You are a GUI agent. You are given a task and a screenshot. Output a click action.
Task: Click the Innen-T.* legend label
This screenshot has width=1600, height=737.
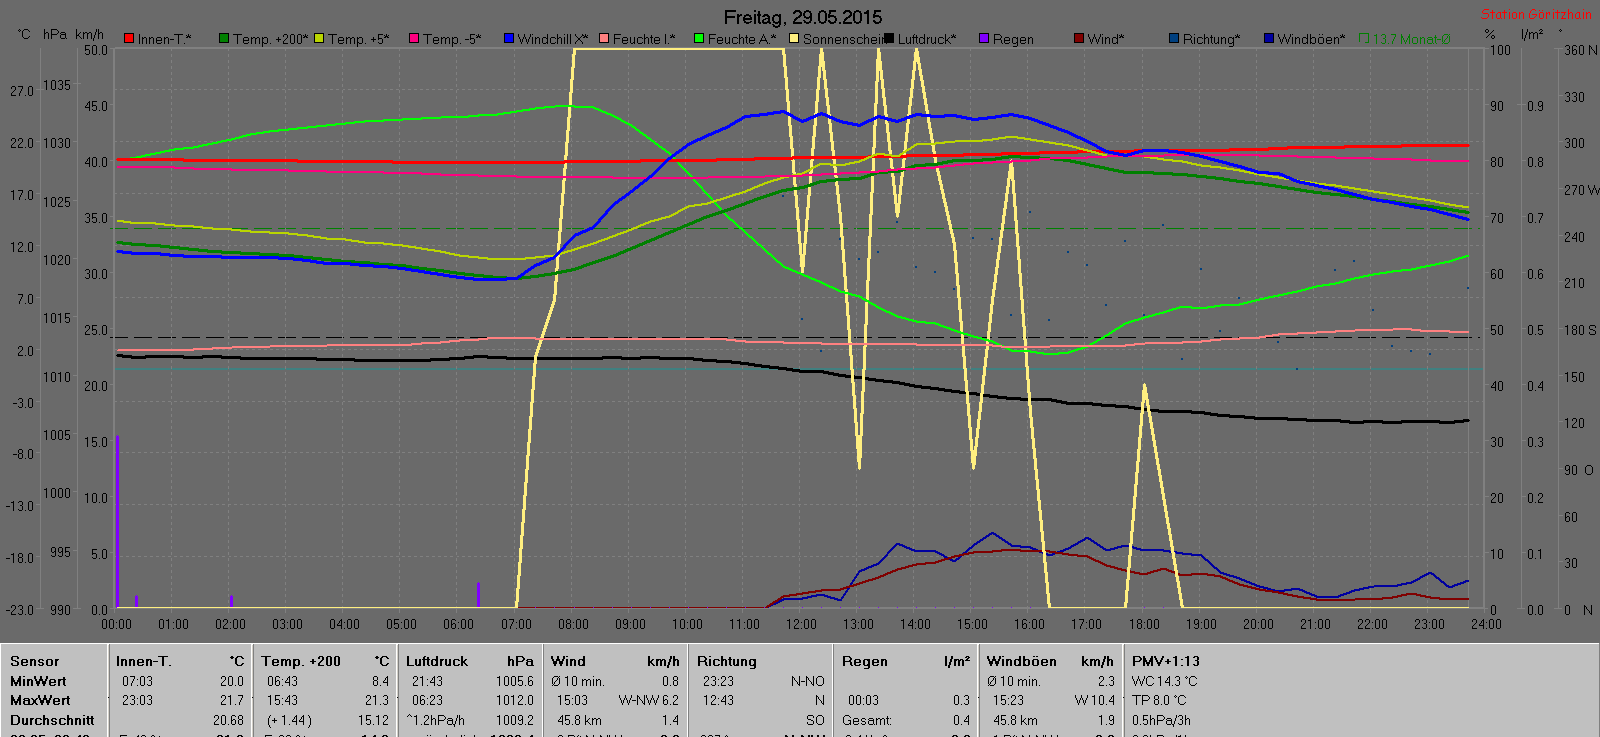click(x=165, y=39)
